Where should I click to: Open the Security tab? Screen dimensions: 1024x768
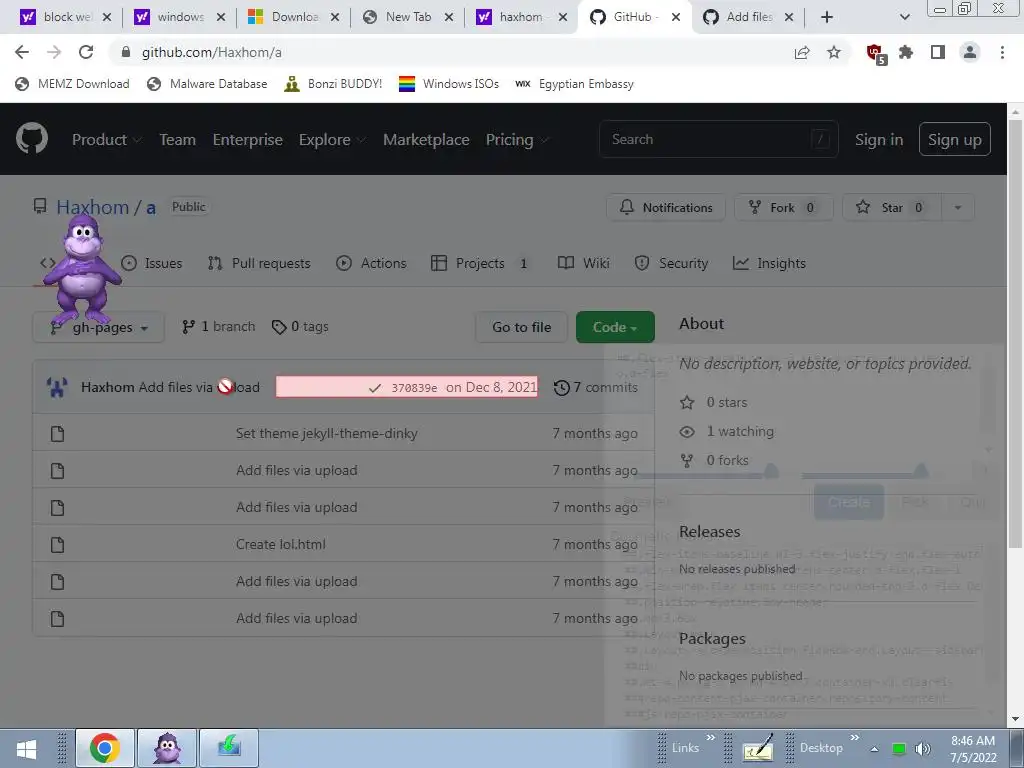pyautogui.click(x=671, y=263)
